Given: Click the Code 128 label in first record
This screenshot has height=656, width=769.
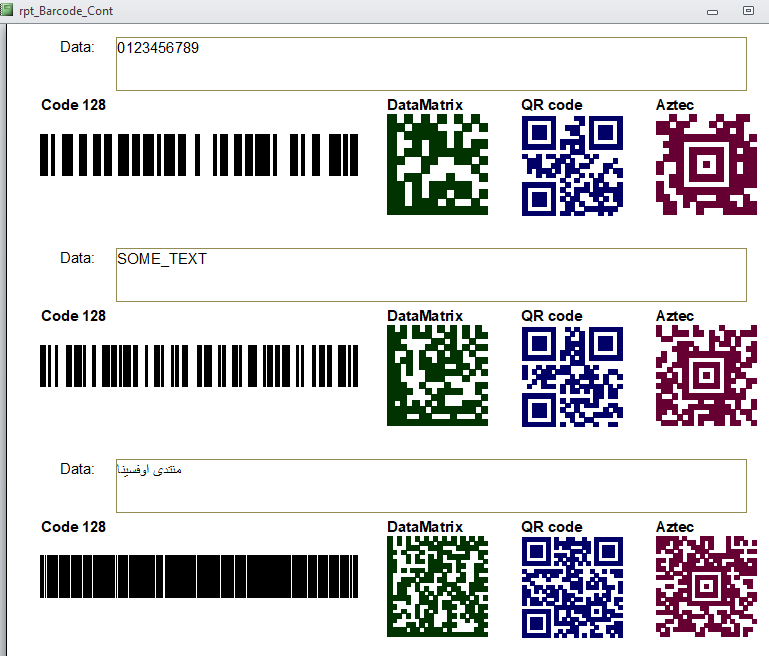Looking at the screenshot, I should click(74, 105).
